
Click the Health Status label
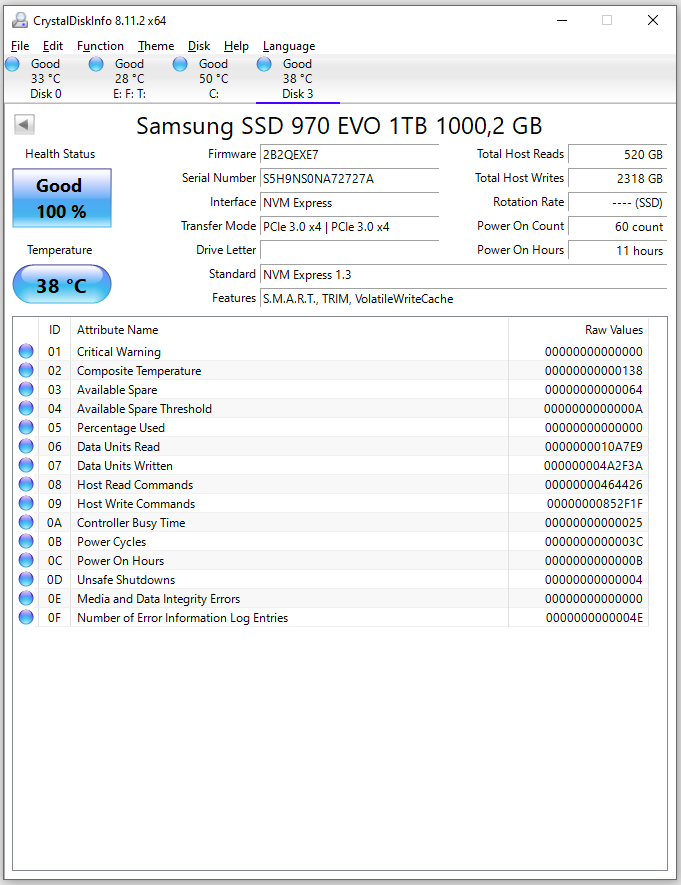60,154
